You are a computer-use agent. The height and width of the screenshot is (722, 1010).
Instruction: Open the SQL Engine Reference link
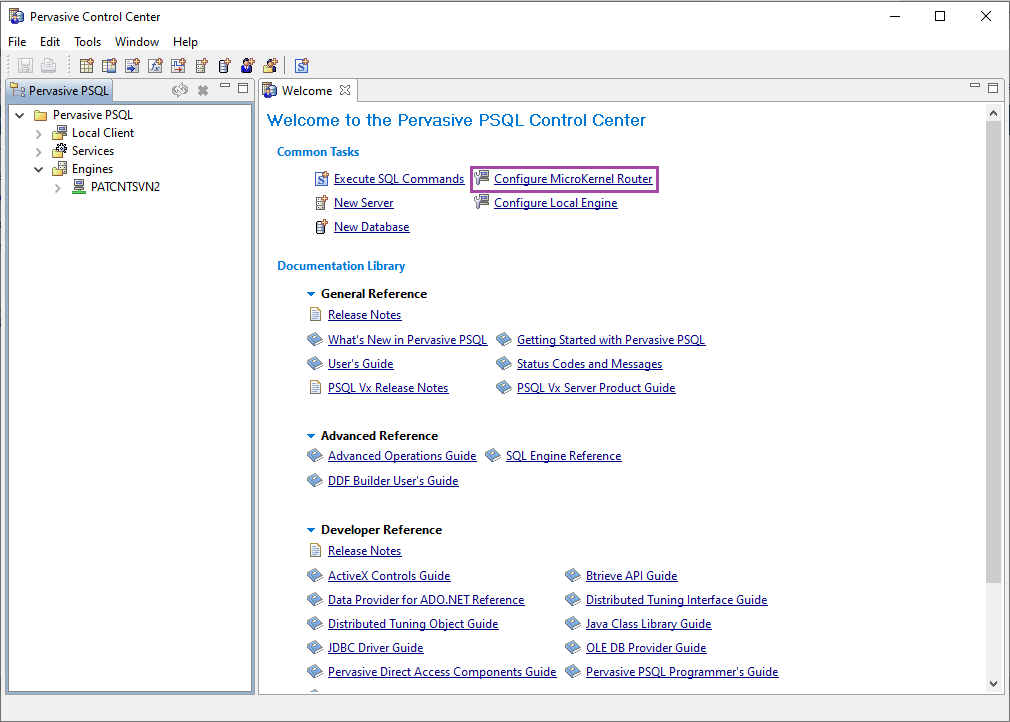pos(564,456)
